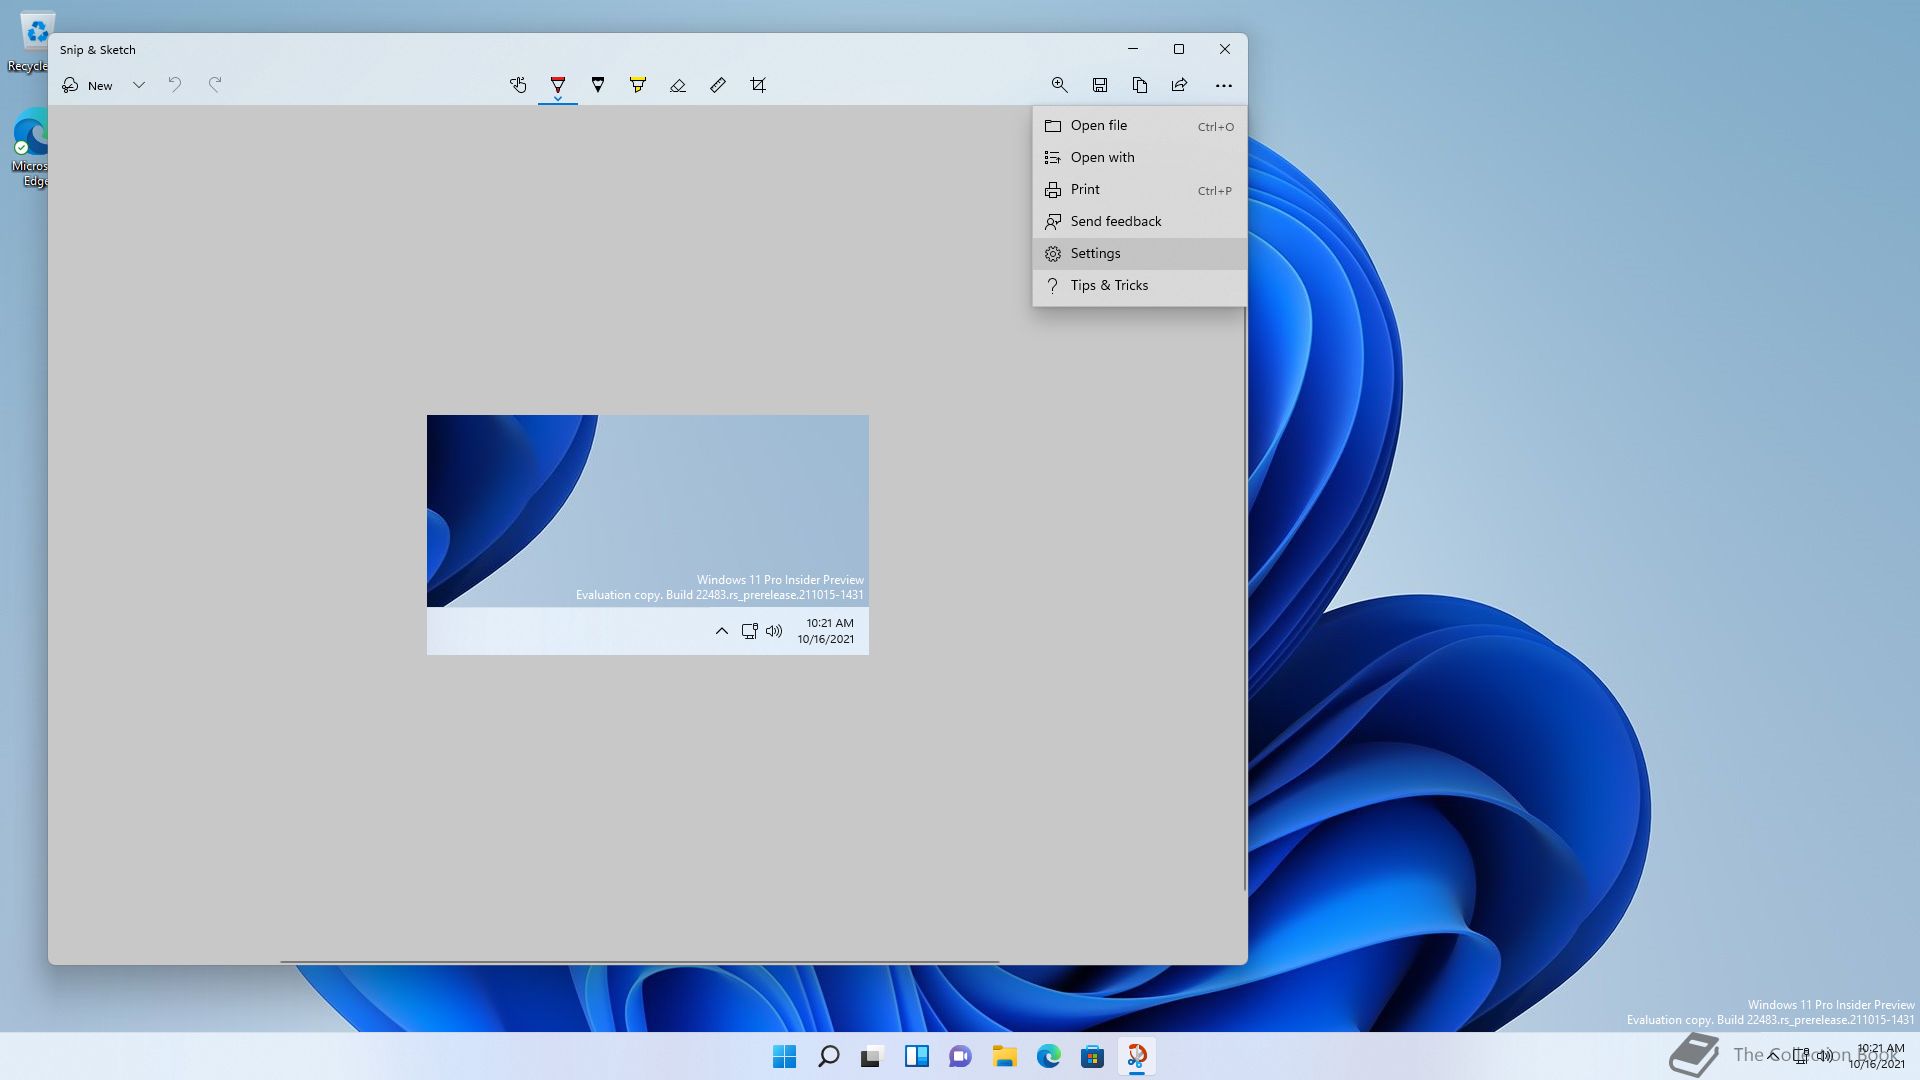Minimize the Snip & Sketch window
Screen dimensions: 1920x1080
coord(1133,49)
